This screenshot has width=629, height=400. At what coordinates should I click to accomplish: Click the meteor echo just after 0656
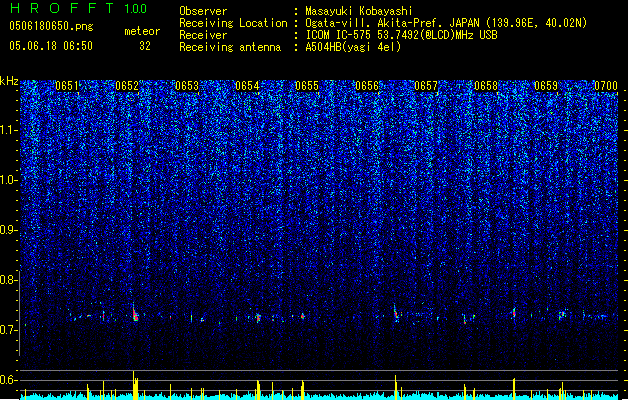(396, 312)
